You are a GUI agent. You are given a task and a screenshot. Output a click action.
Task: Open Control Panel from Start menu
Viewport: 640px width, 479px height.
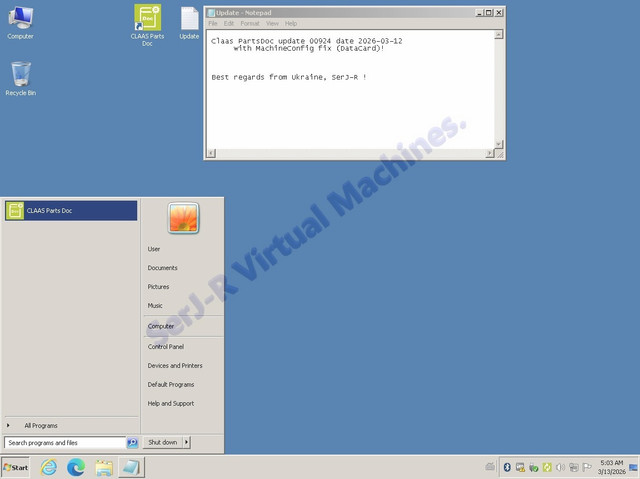[x=166, y=346]
